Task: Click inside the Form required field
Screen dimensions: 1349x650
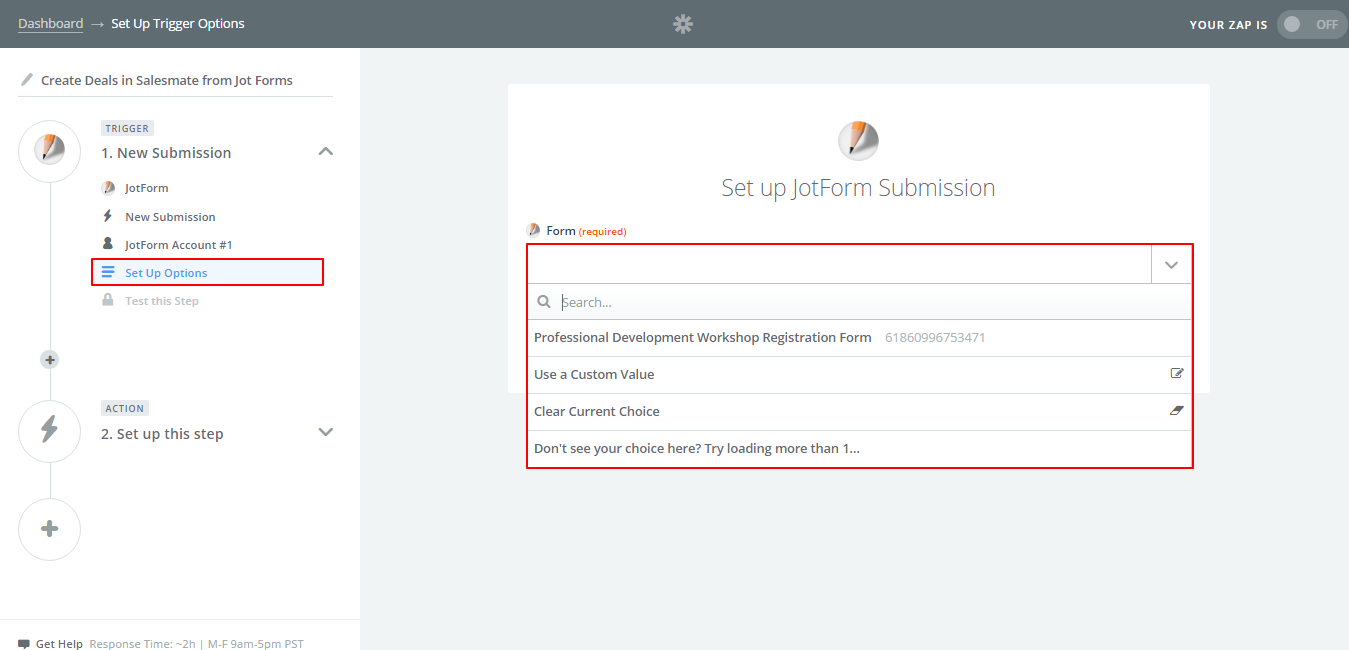Action: coord(840,265)
